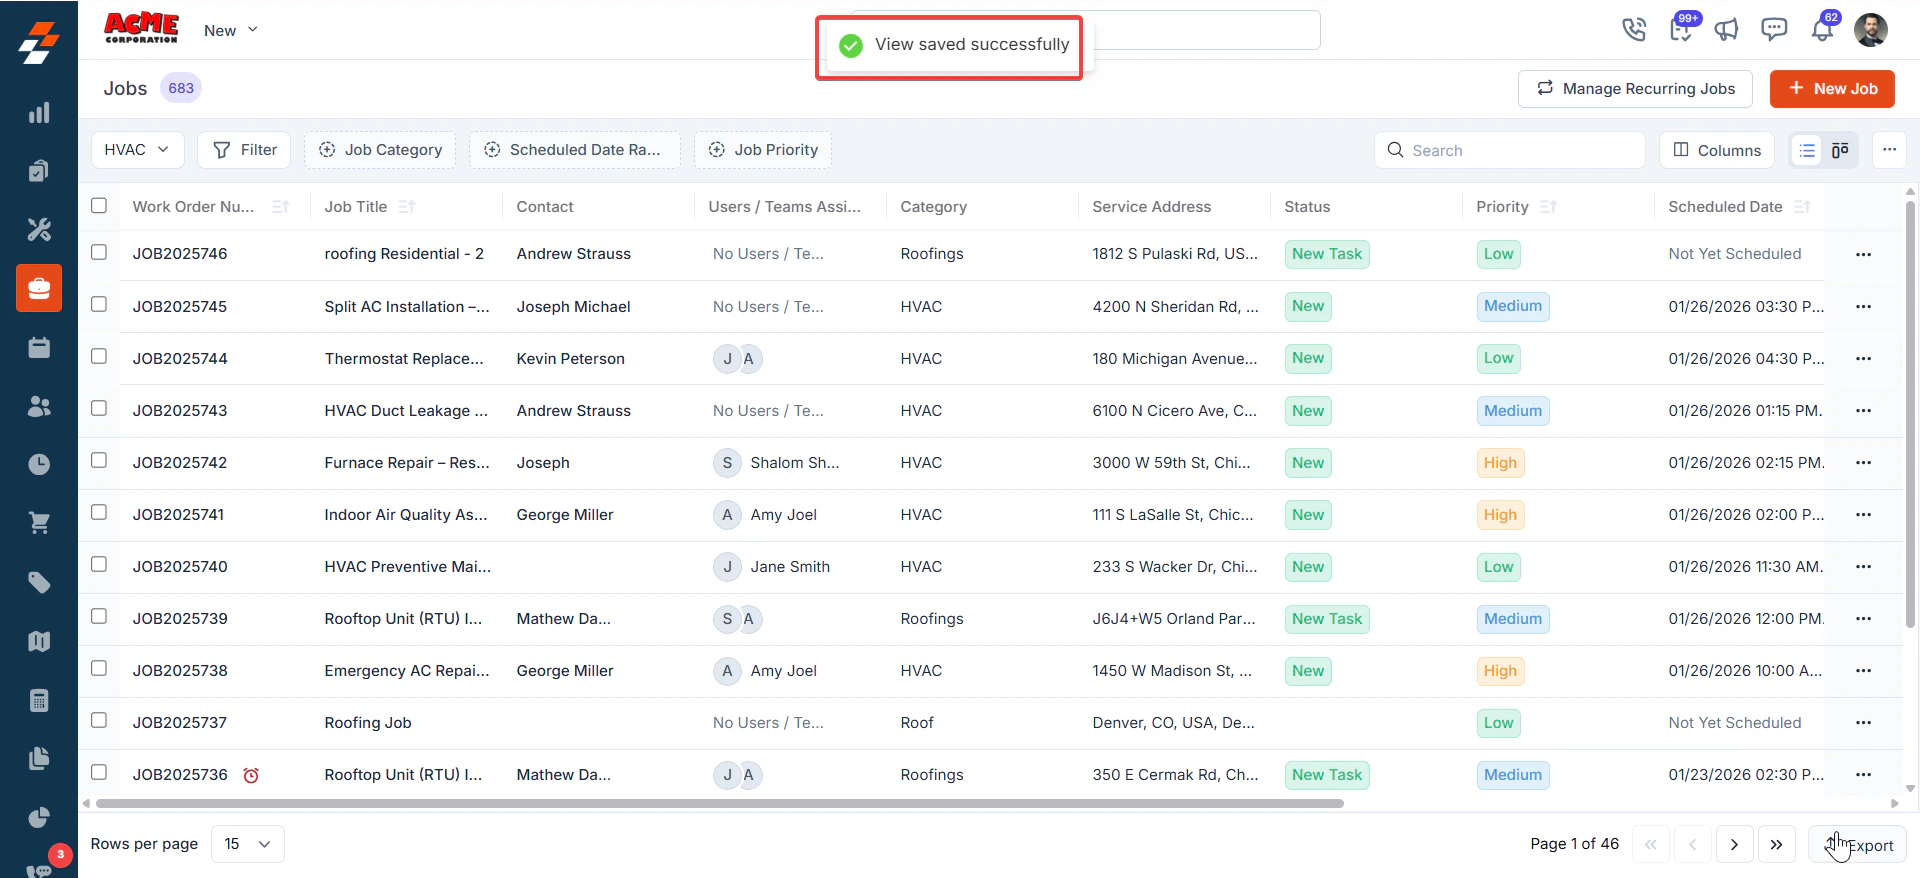
Task: Click the New Task status of JOB2025739
Action: click(1327, 619)
